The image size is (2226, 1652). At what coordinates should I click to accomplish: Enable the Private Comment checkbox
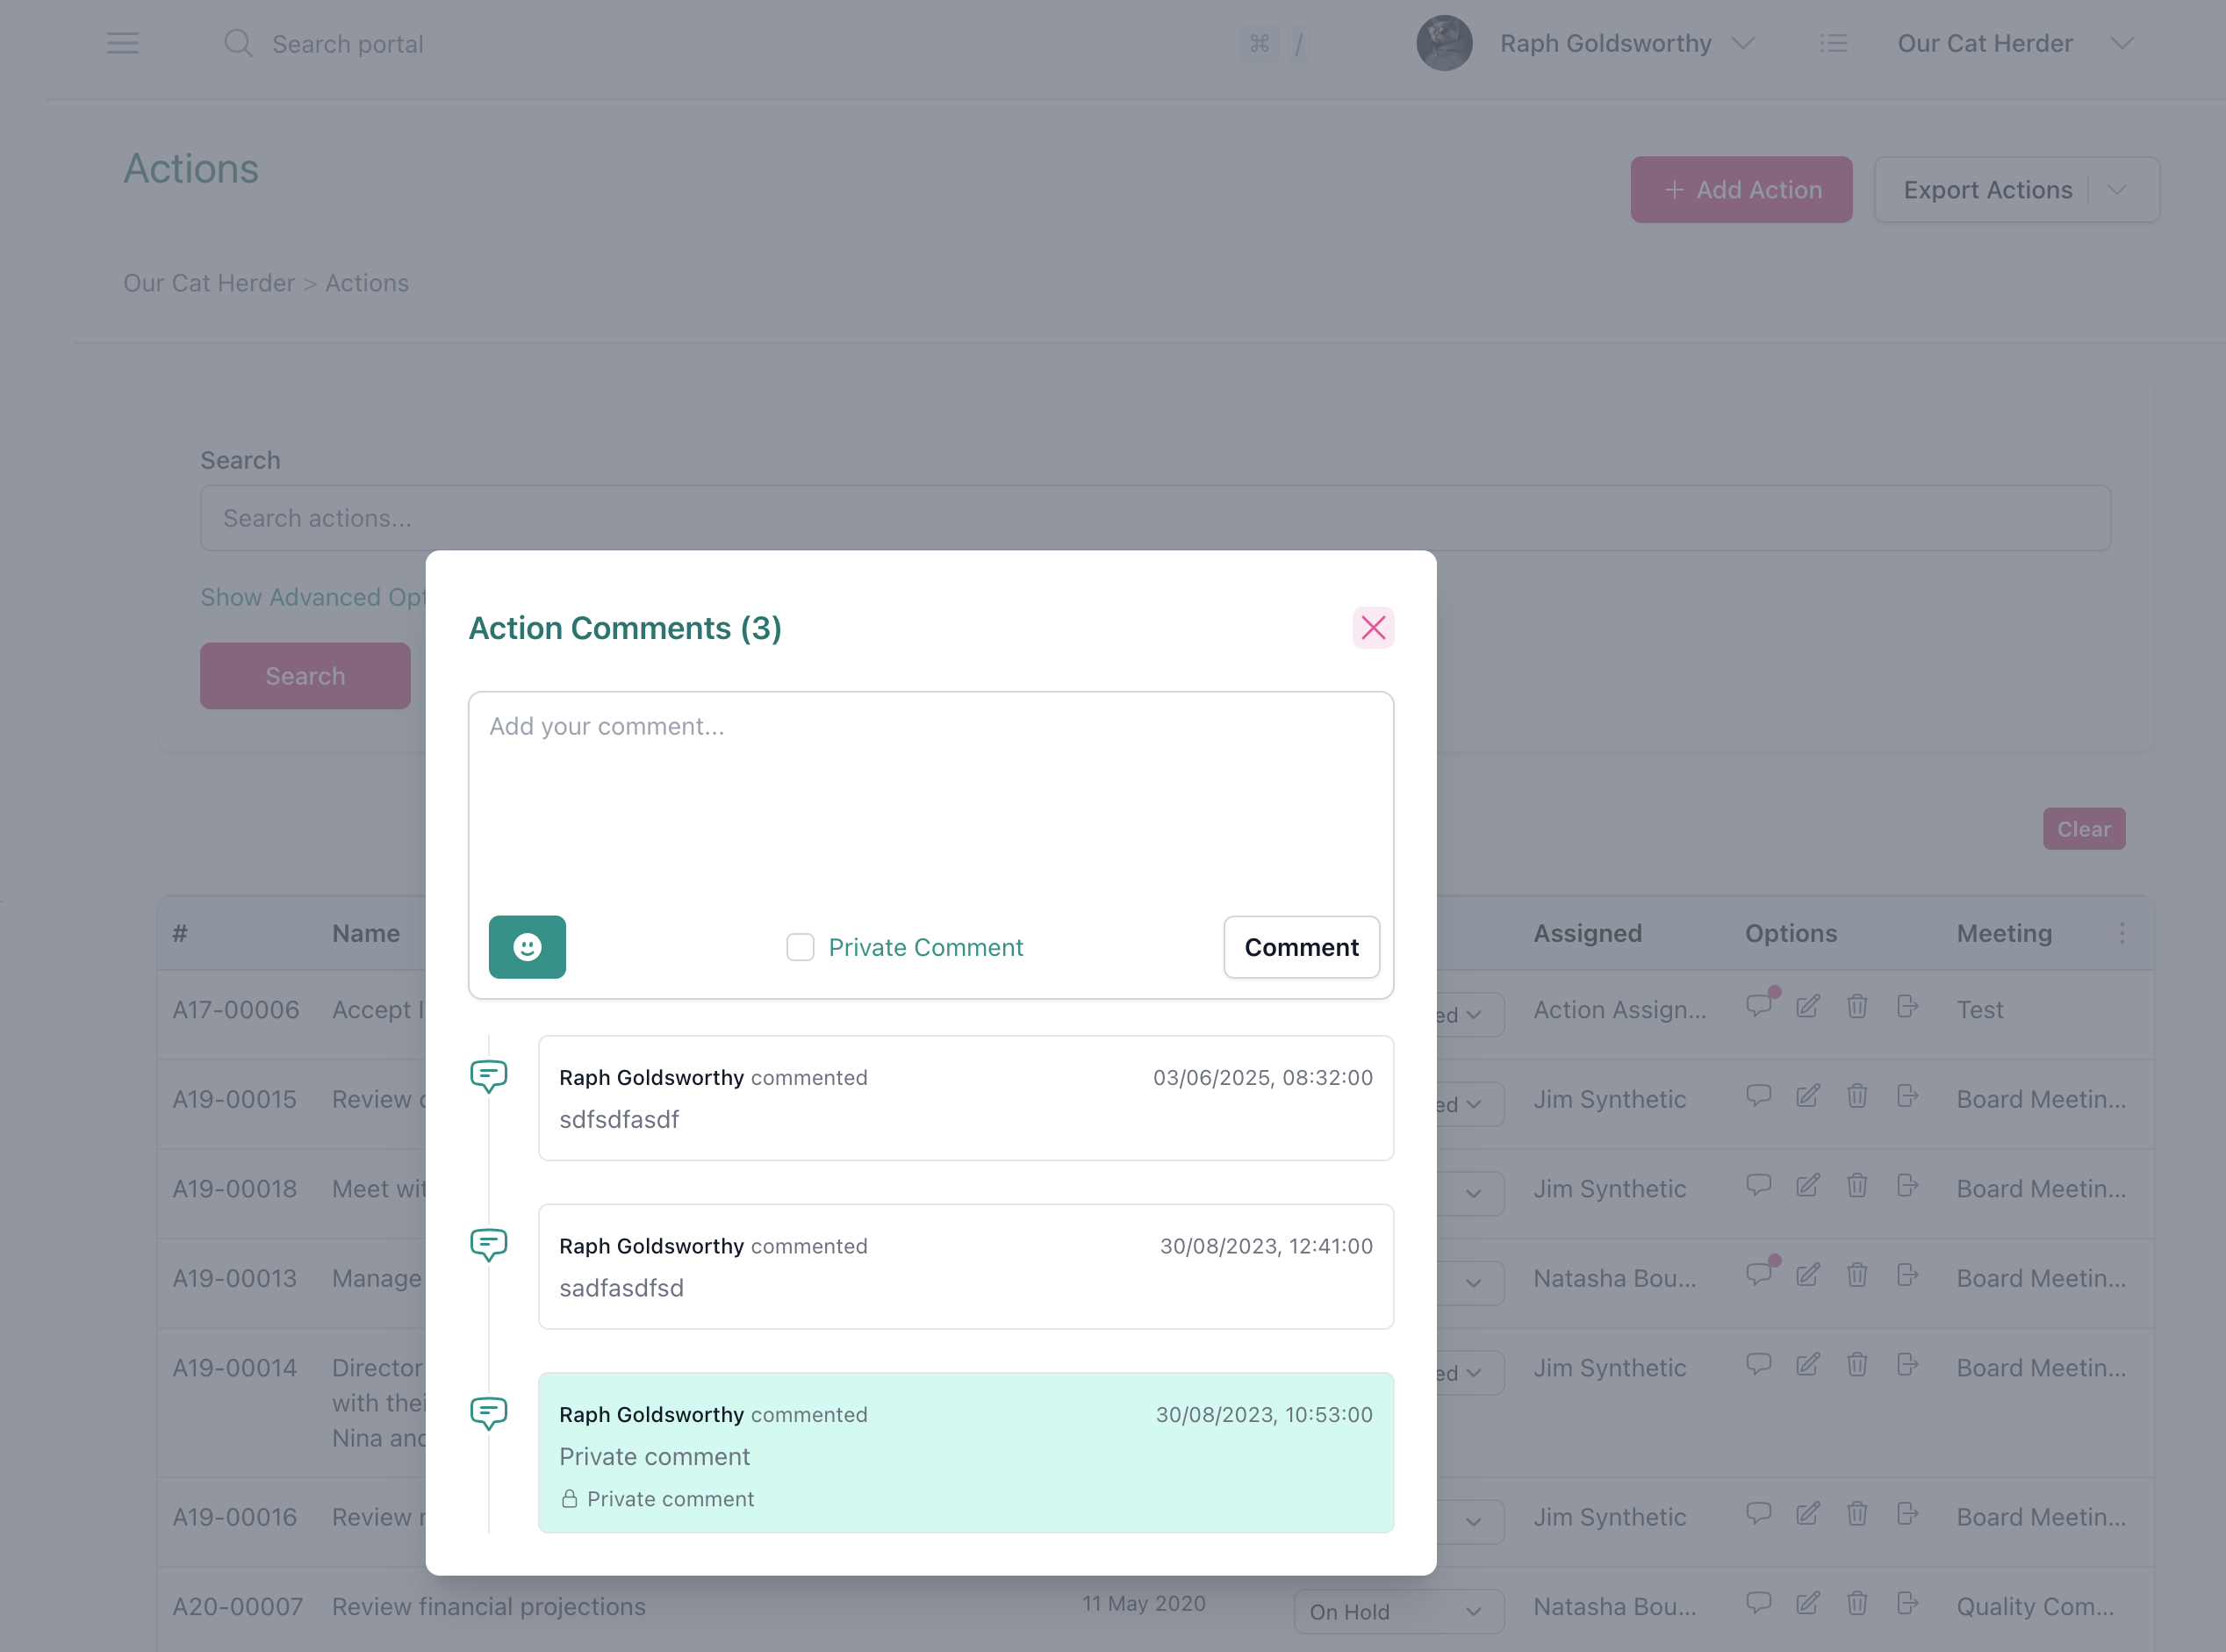[x=800, y=947]
